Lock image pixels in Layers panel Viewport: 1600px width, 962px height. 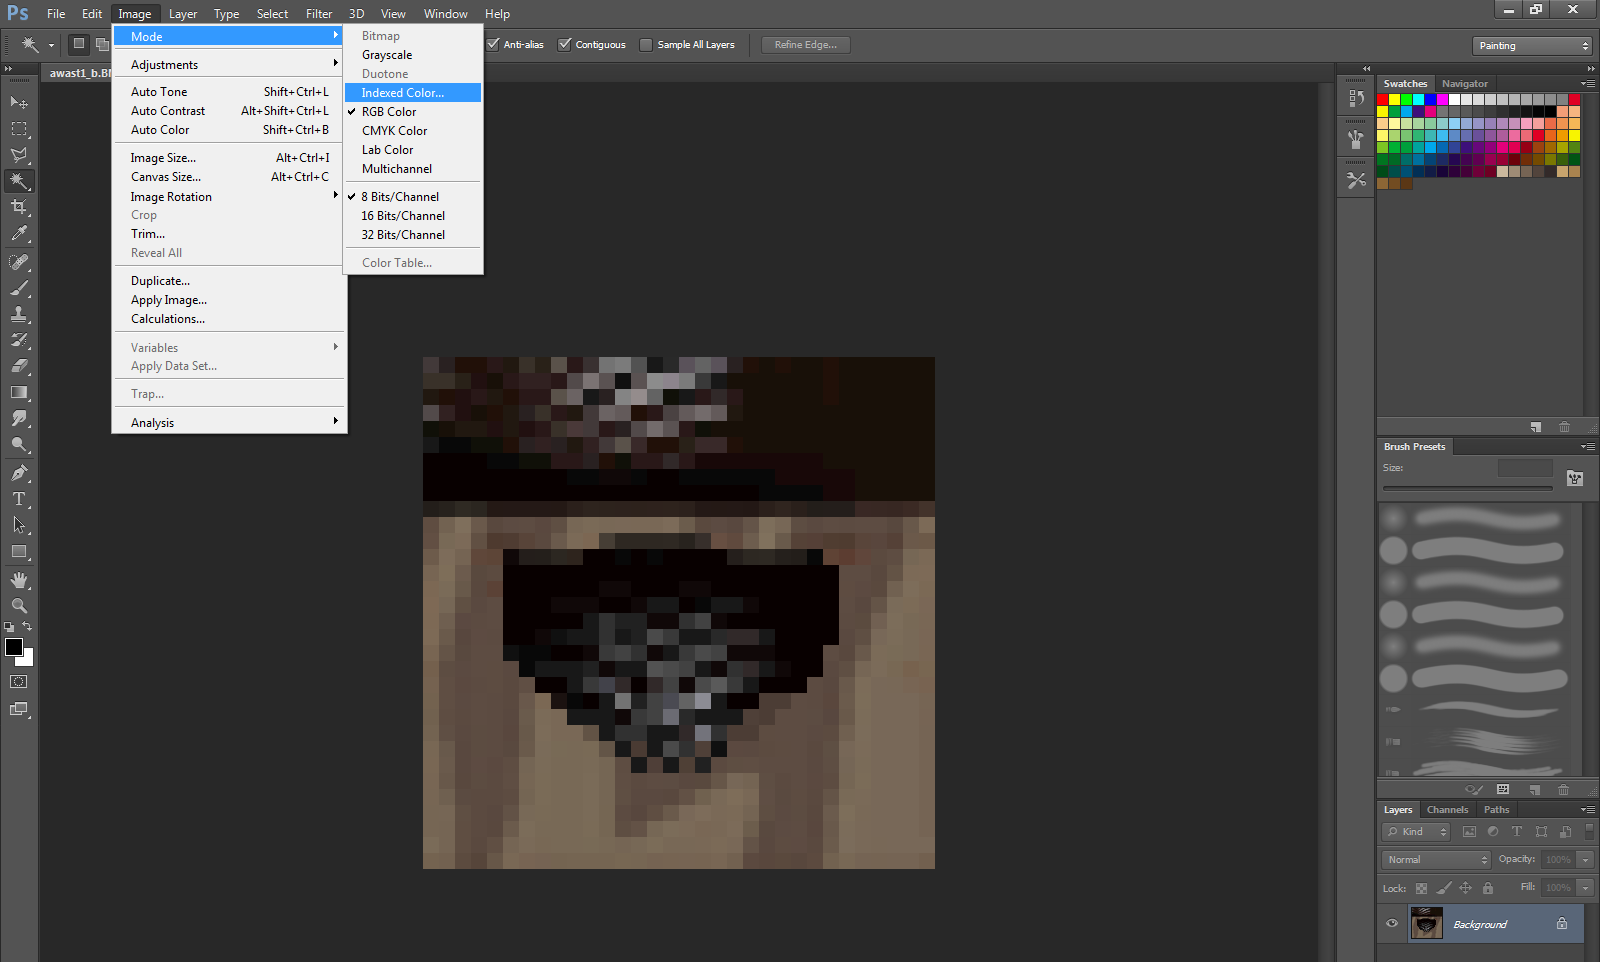click(1443, 888)
